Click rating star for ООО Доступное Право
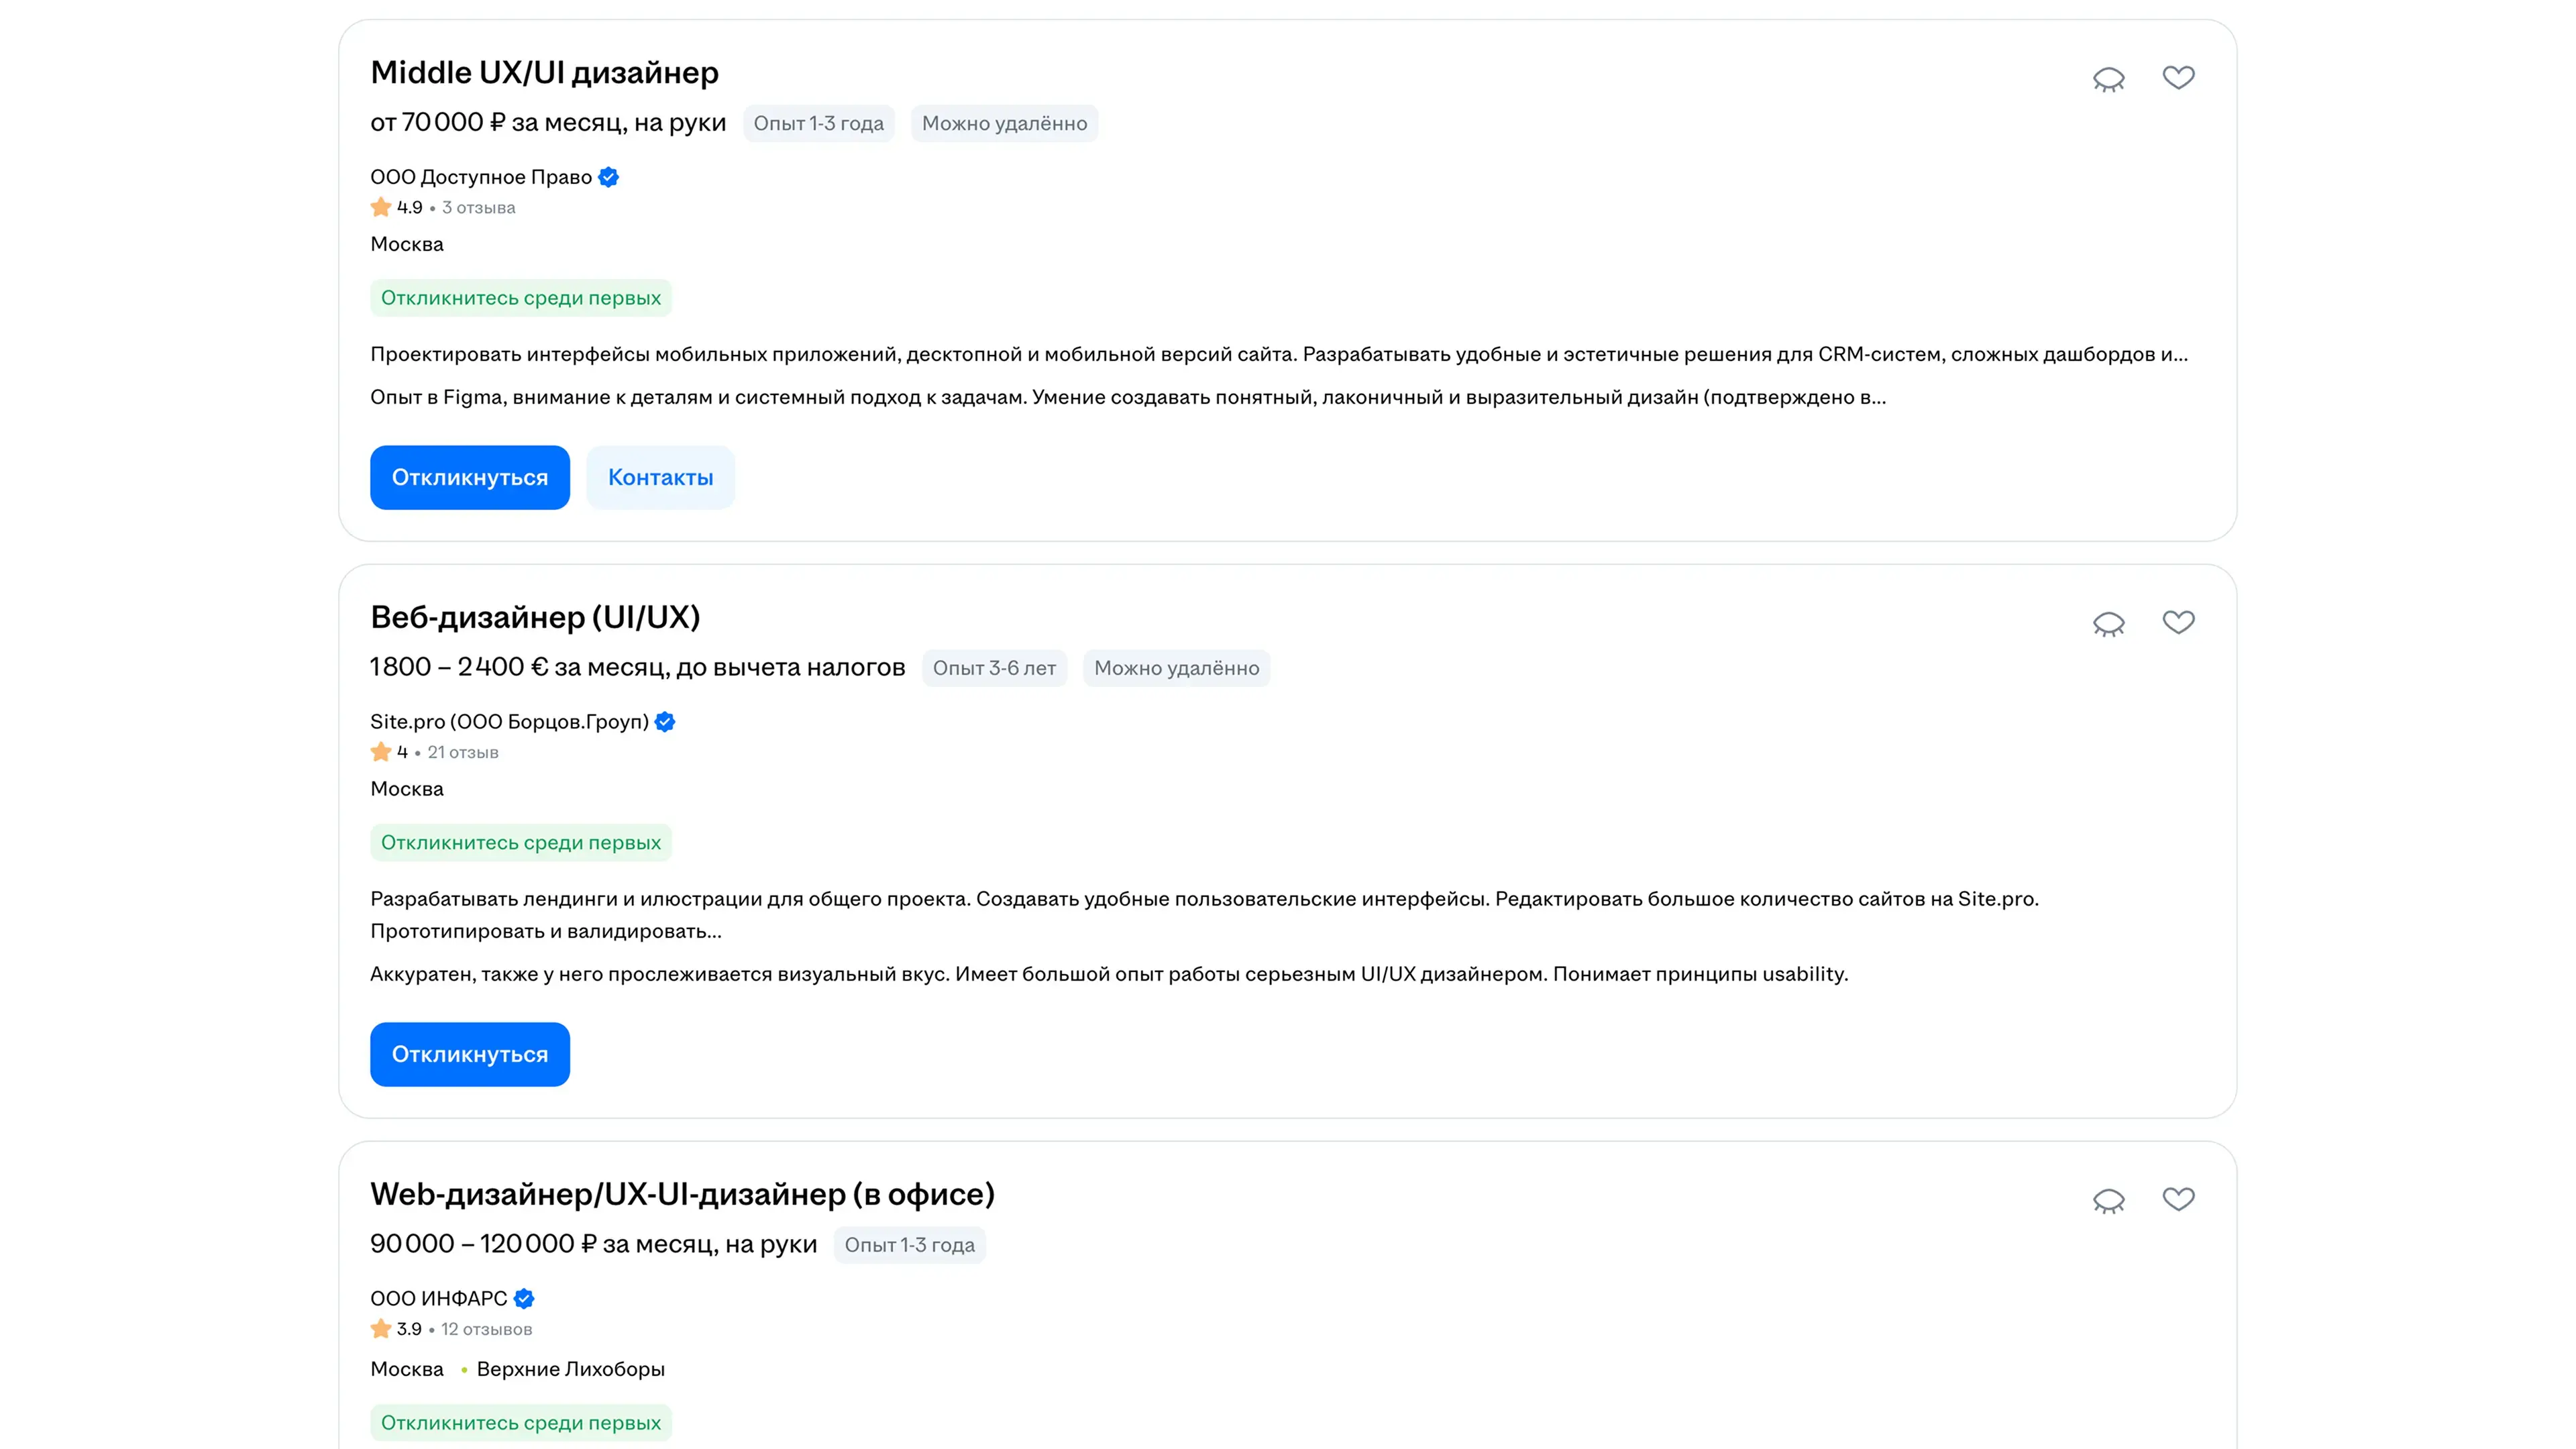The width and height of the screenshot is (2576, 1449). 380,208
